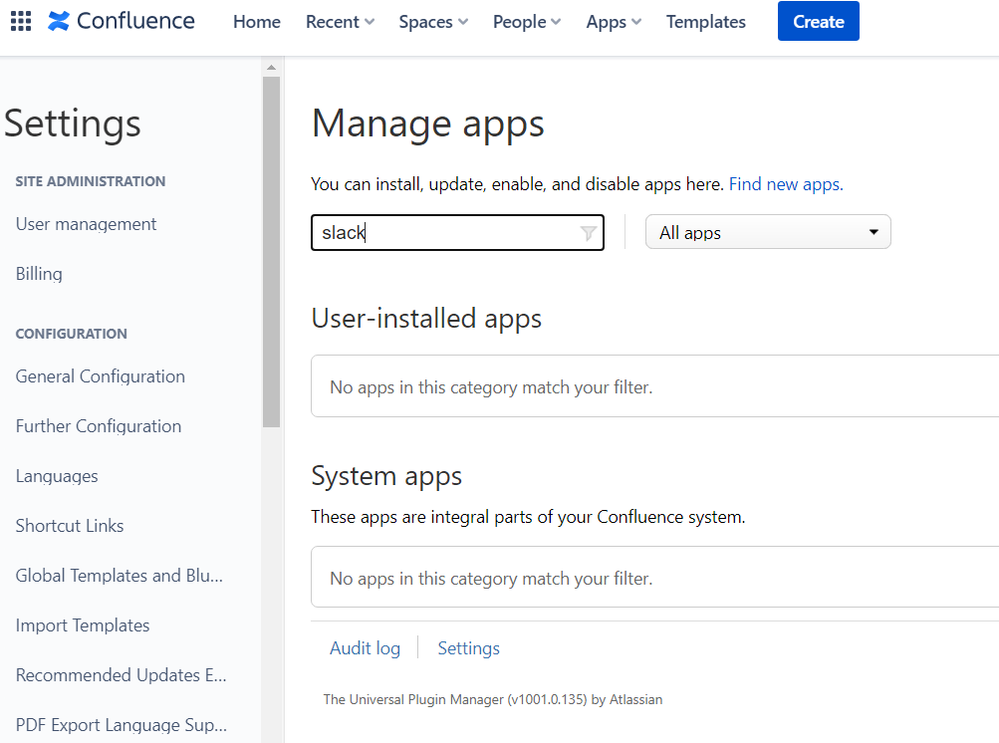Open the All apps filter dropdown
Viewport: 999px width, 743px height.
[768, 232]
